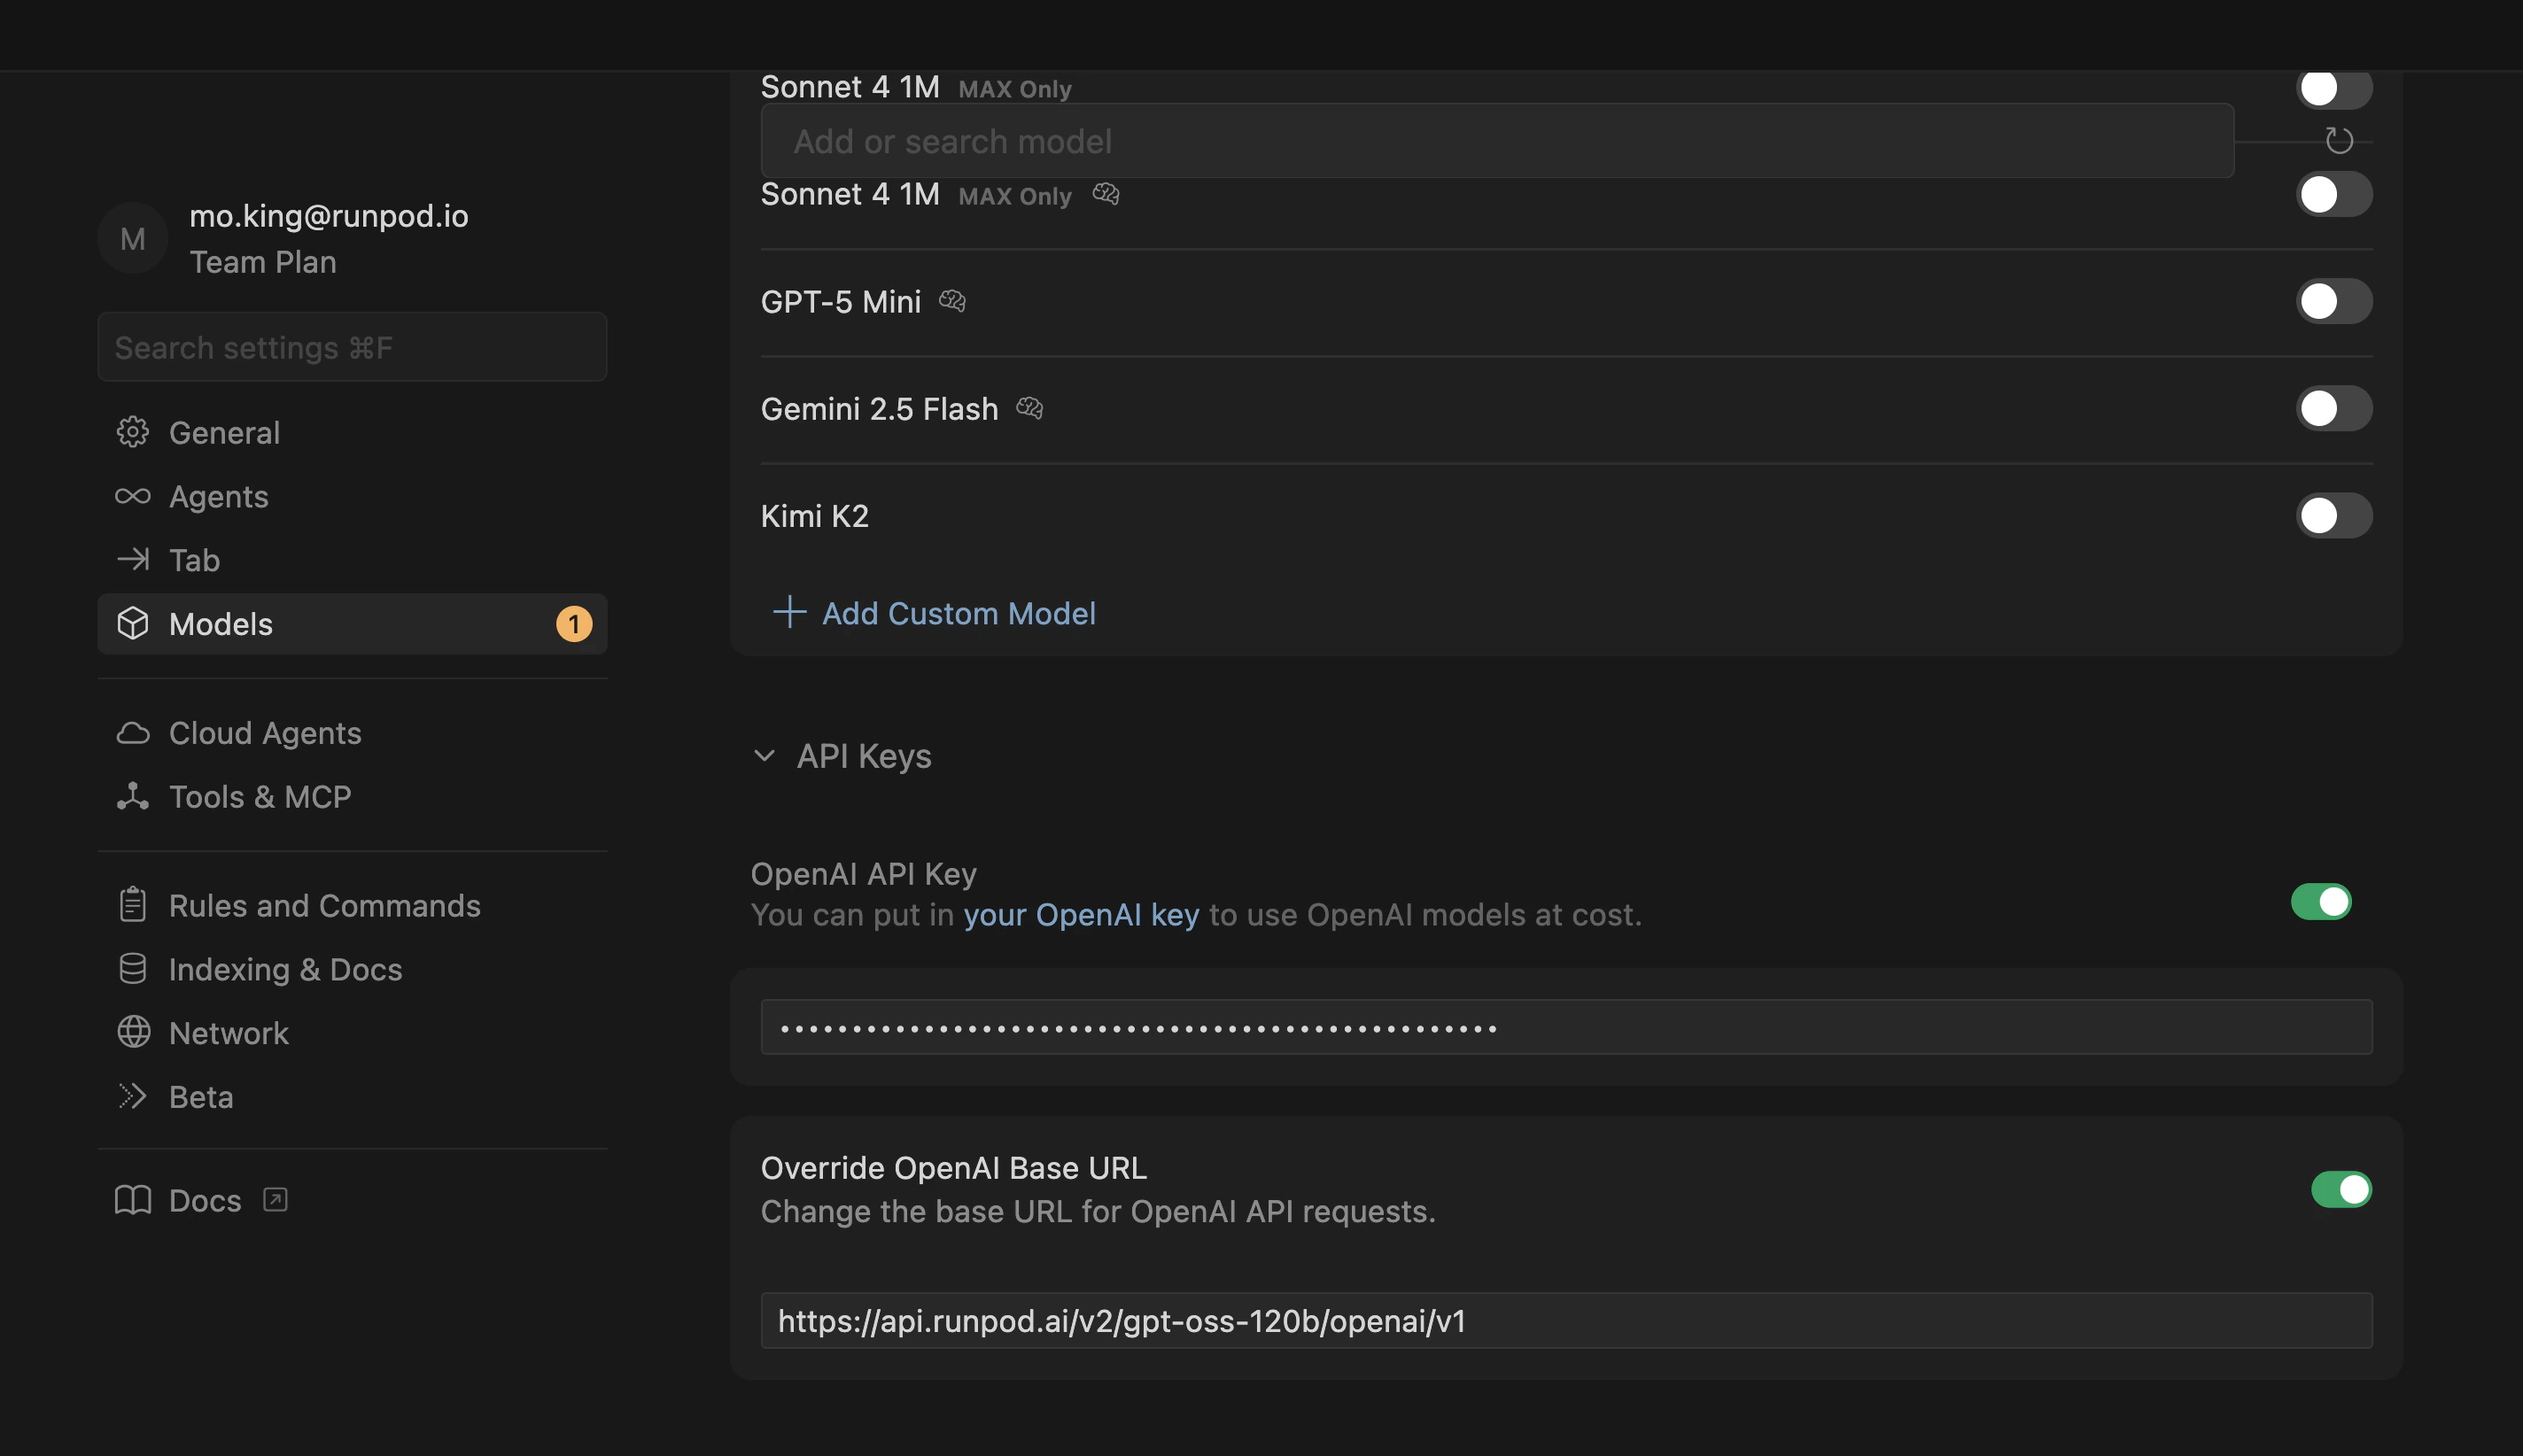Enable the GPT-5 Mini model toggle
Screen dimensions: 2523x1456
click(x=2333, y=301)
